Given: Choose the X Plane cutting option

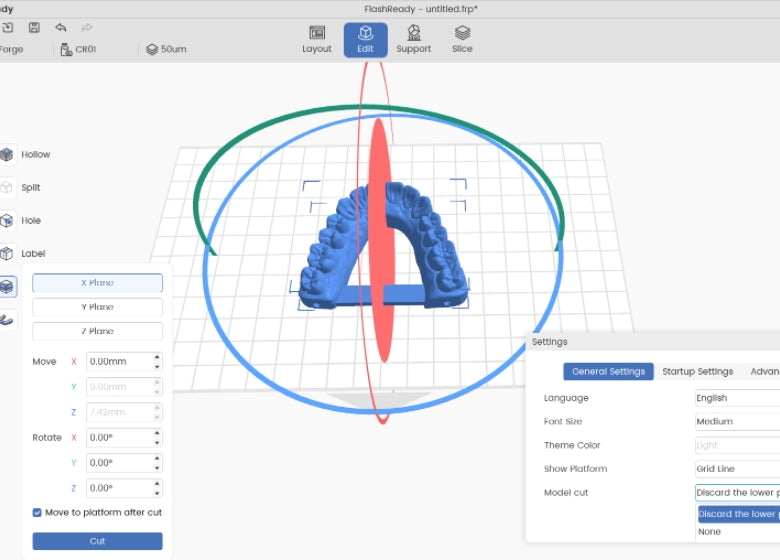Looking at the screenshot, I should pyautogui.click(x=97, y=283).
